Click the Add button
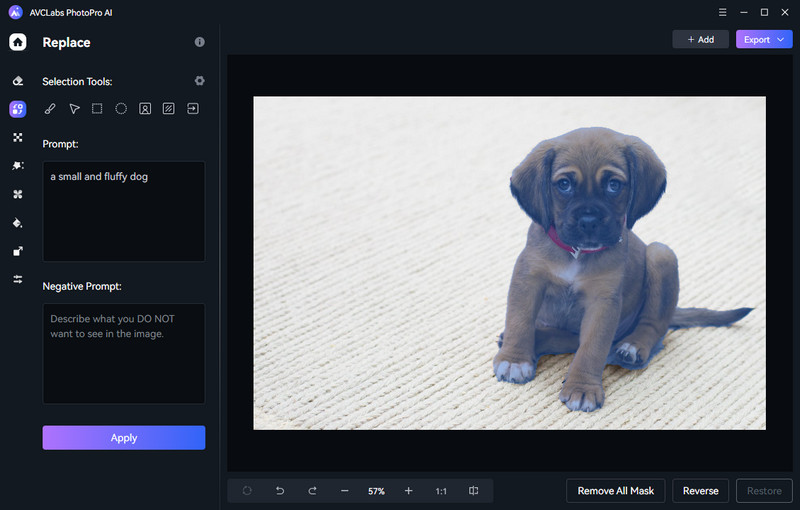 pos(701,39)
